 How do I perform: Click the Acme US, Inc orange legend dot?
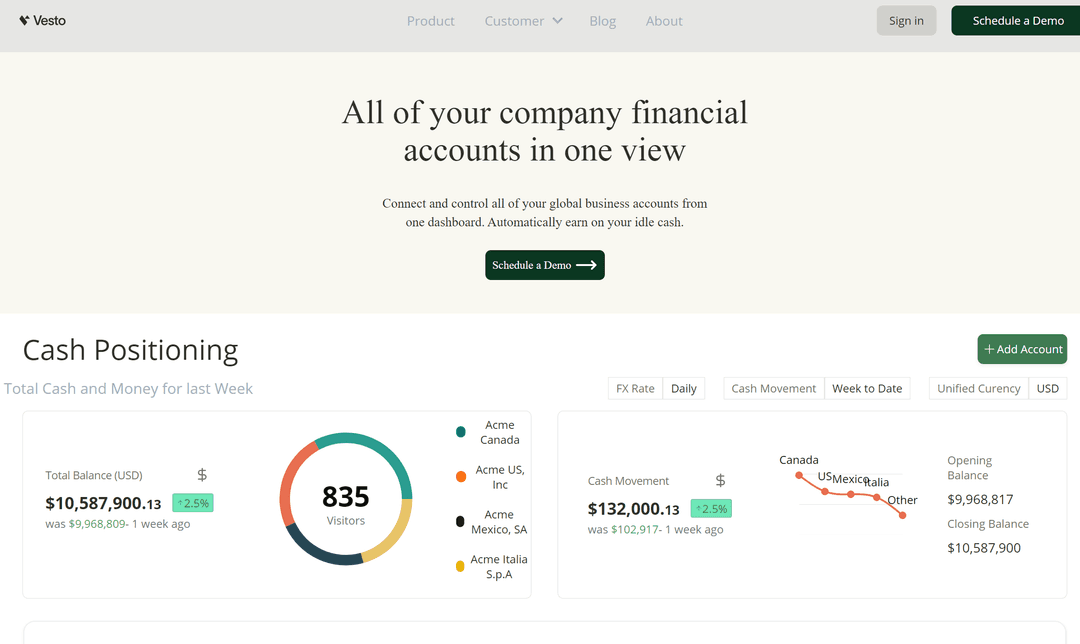click(461, 477)
